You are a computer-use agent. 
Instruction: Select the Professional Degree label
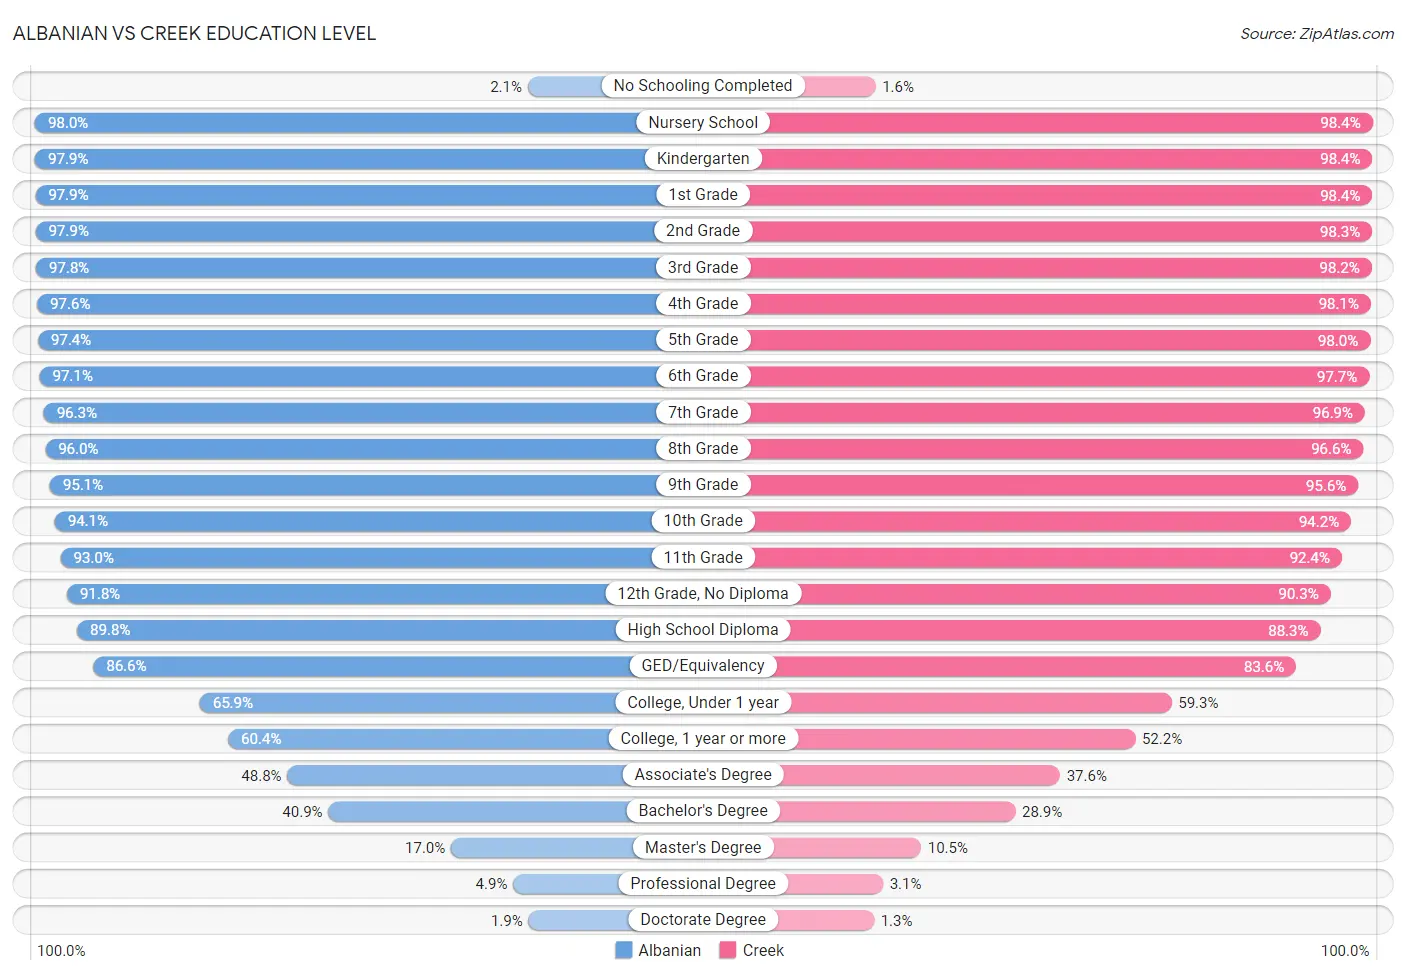[703, 883]
